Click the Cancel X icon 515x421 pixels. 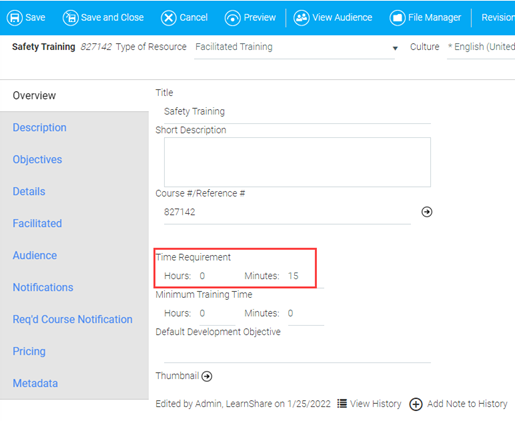[169, 18]
